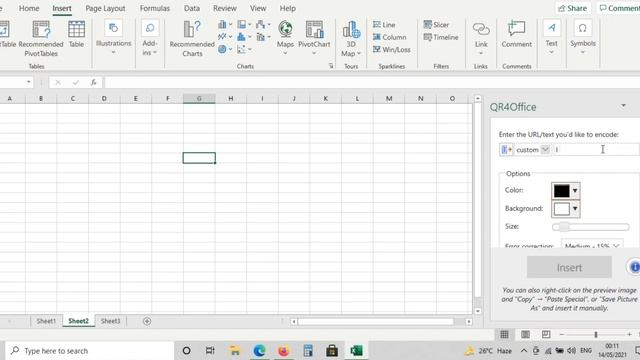Open the Formulas tab
Image resolution: width=640 pixels, height=360 pixels.
155,8
